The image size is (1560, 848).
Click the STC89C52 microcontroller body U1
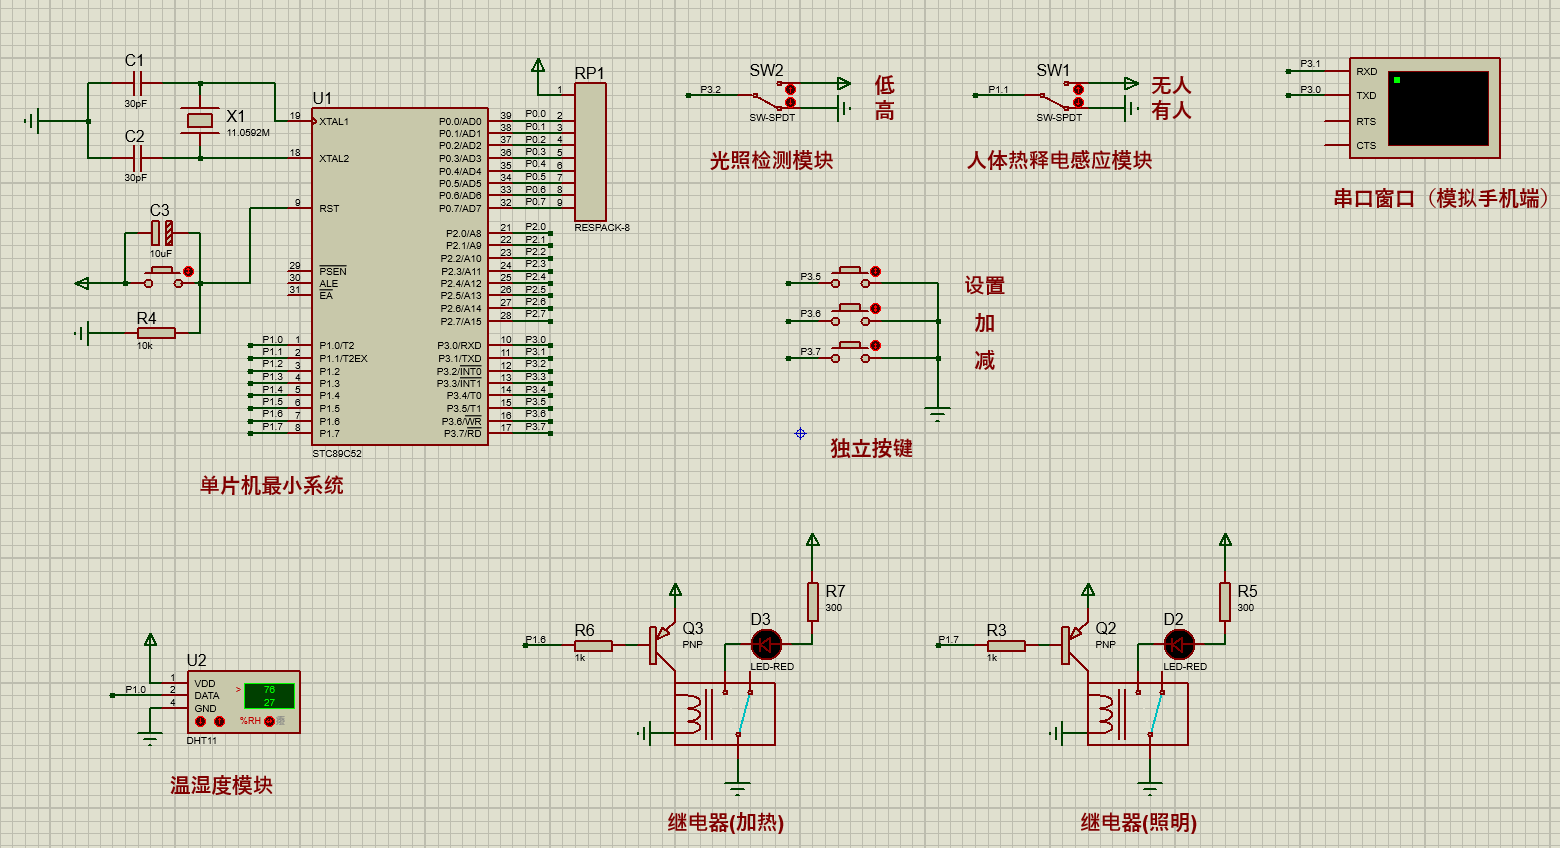click(400, 276)
